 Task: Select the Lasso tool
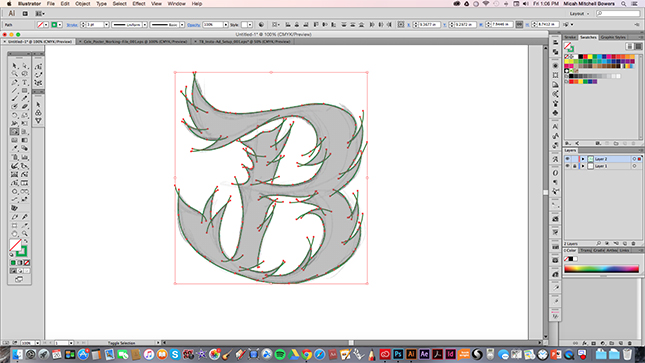[x=25, y=74]
